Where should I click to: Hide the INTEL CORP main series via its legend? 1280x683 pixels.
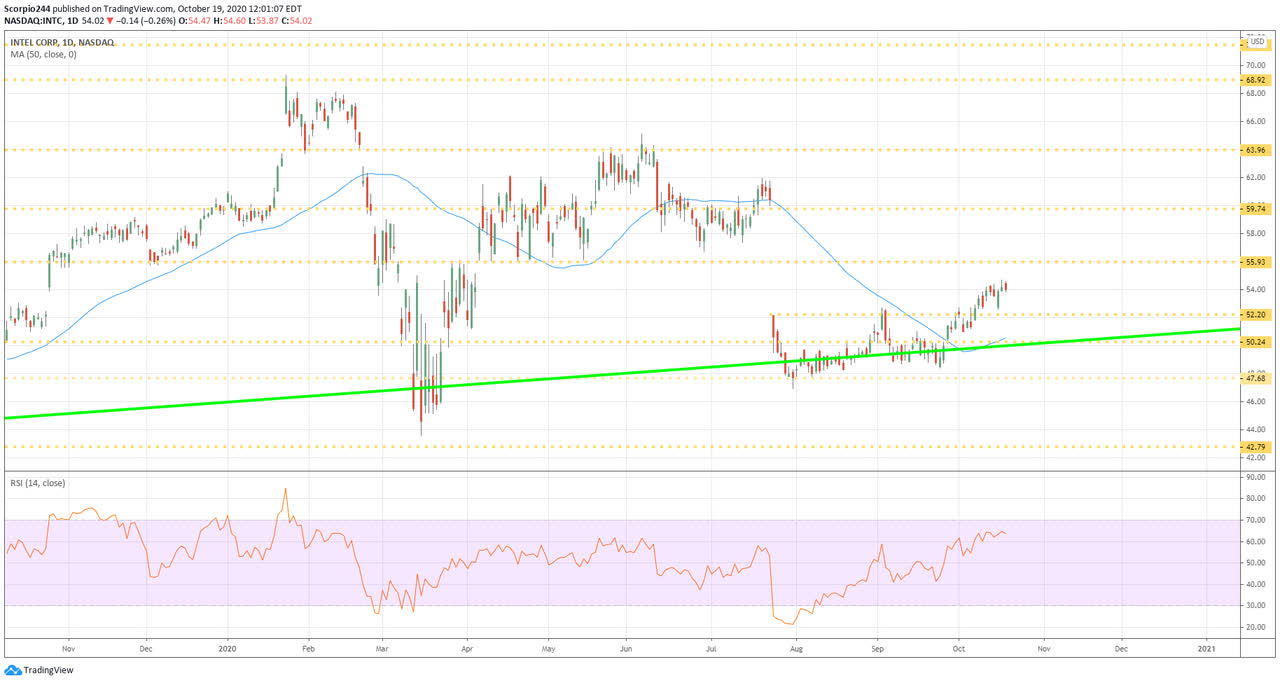tap(62, 42)
